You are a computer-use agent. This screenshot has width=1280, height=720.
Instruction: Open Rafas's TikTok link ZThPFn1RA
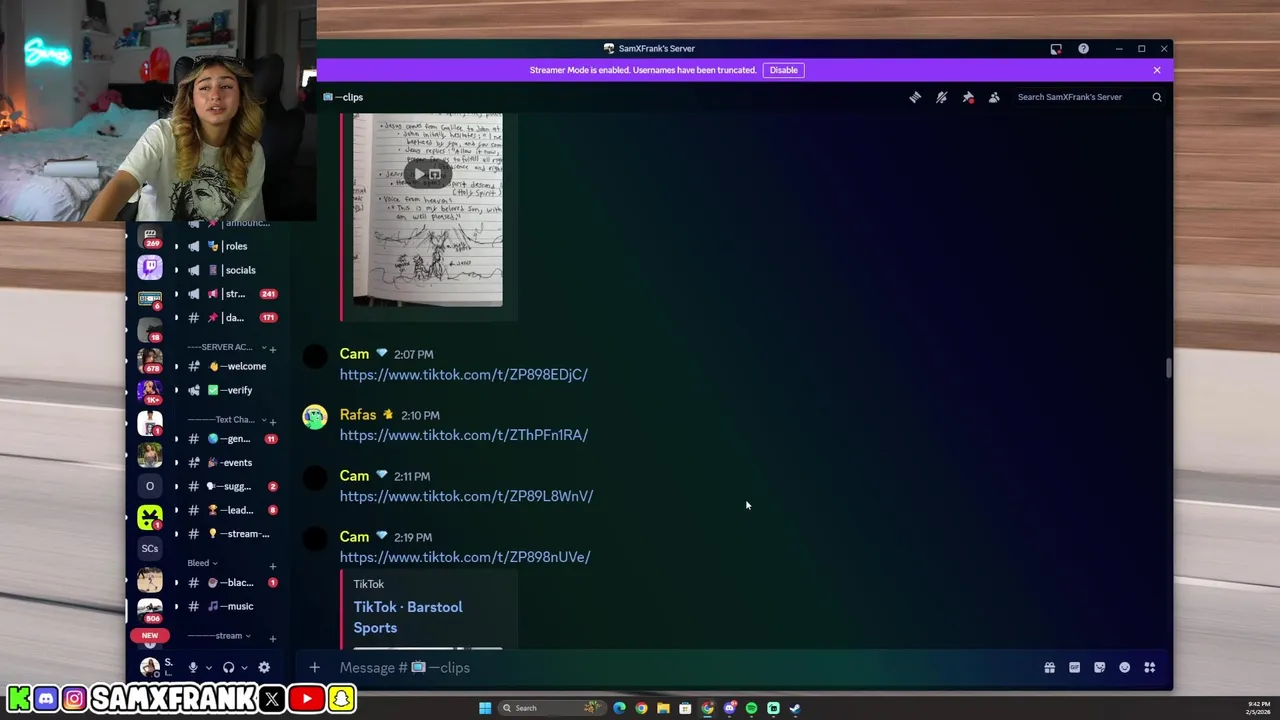pyautogui.click(x=464, y=435)
